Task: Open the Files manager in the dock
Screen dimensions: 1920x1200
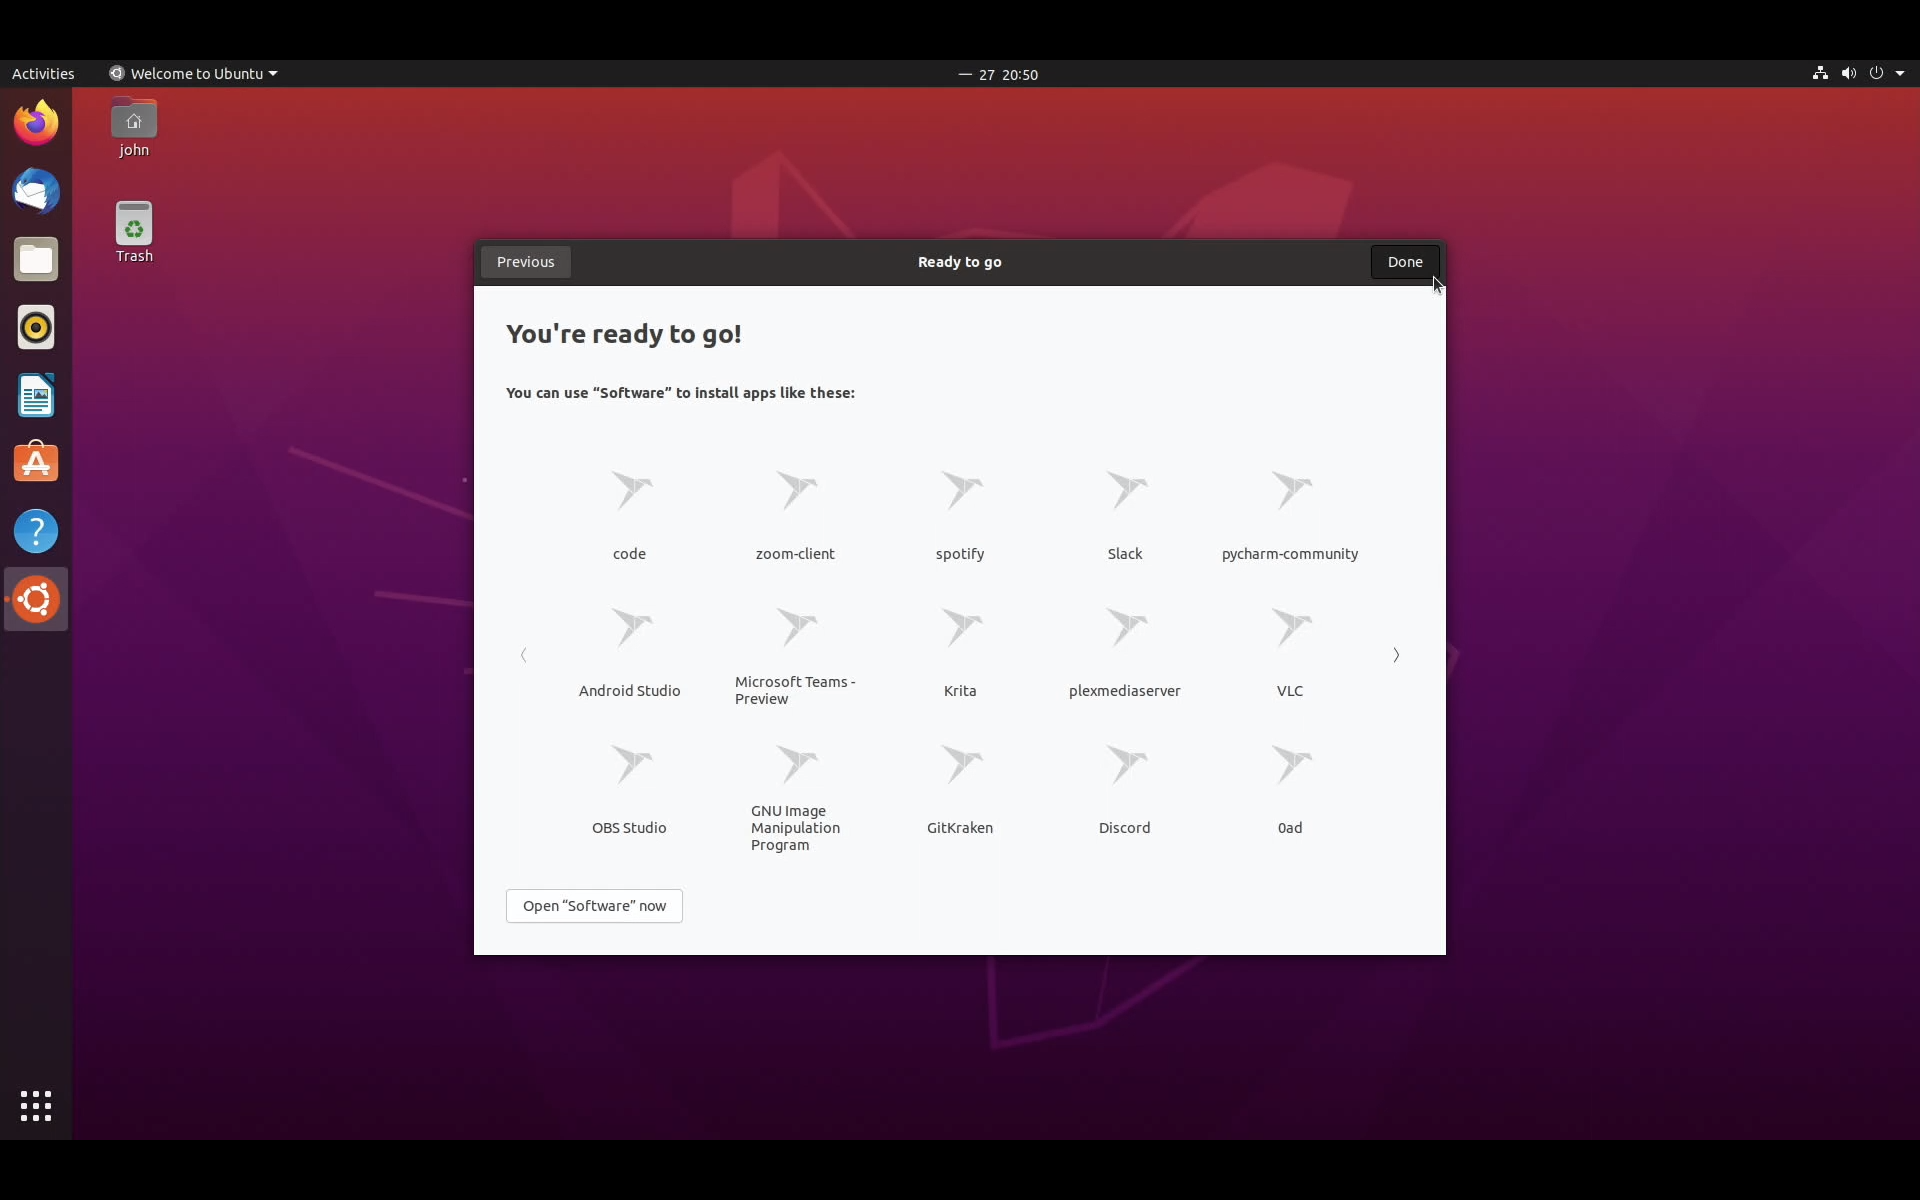Action: (36, 259)
